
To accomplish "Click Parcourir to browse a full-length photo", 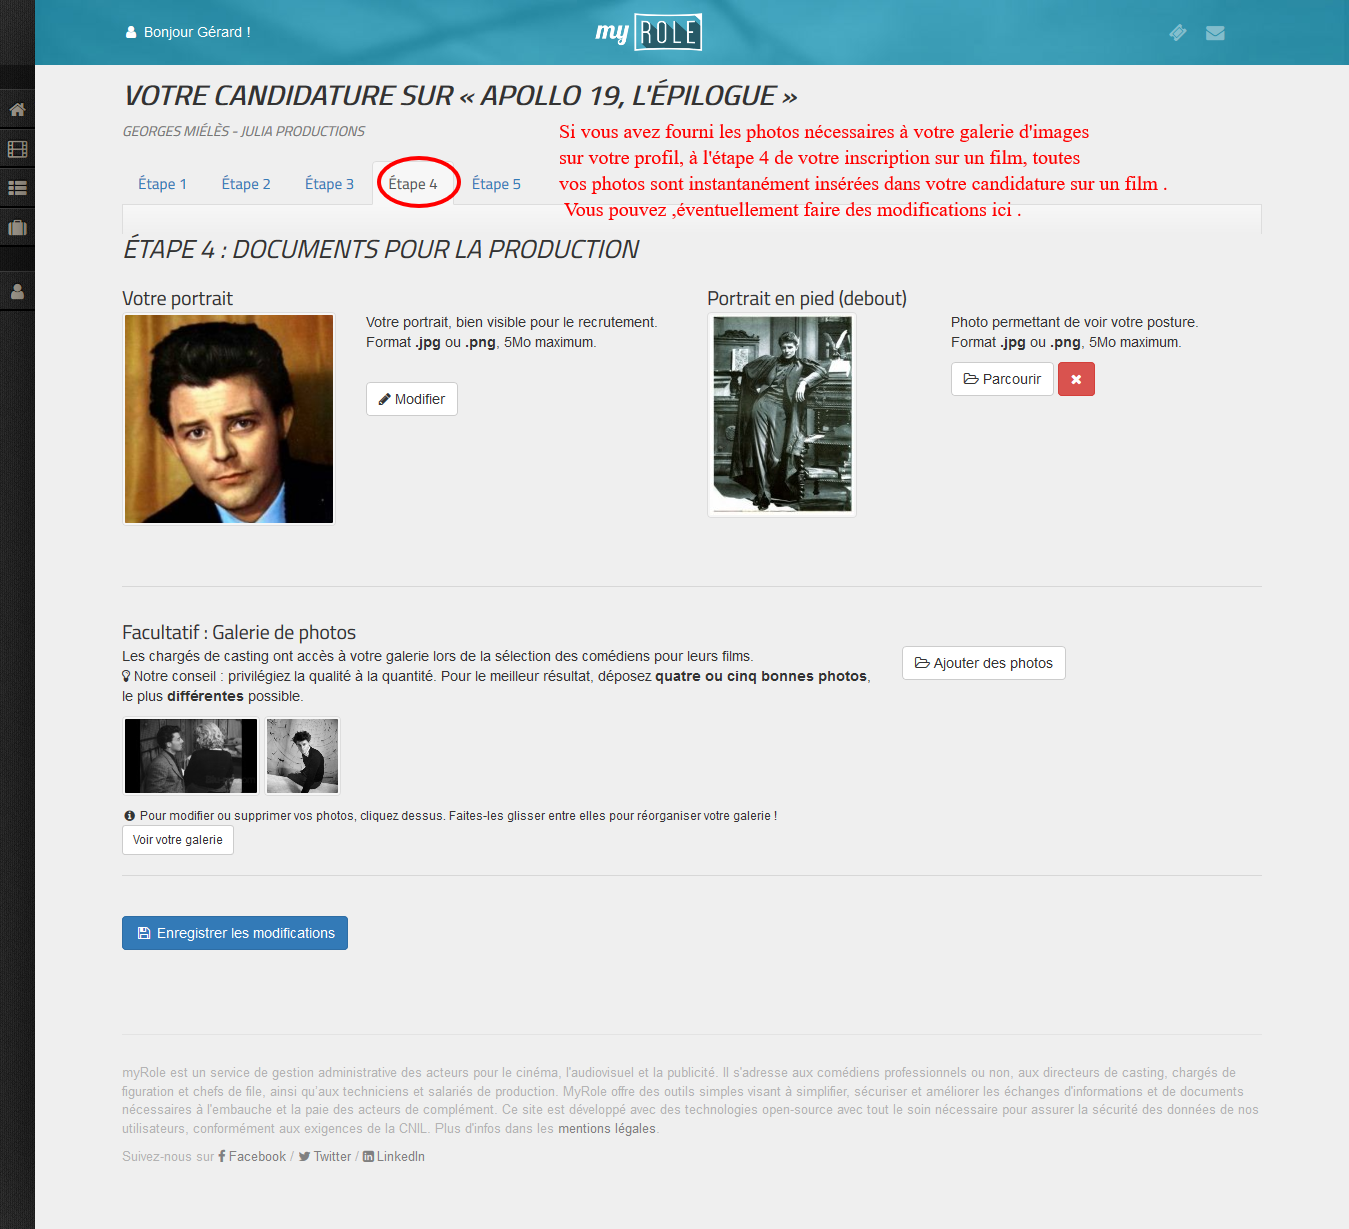I will tap(1002, 379).
